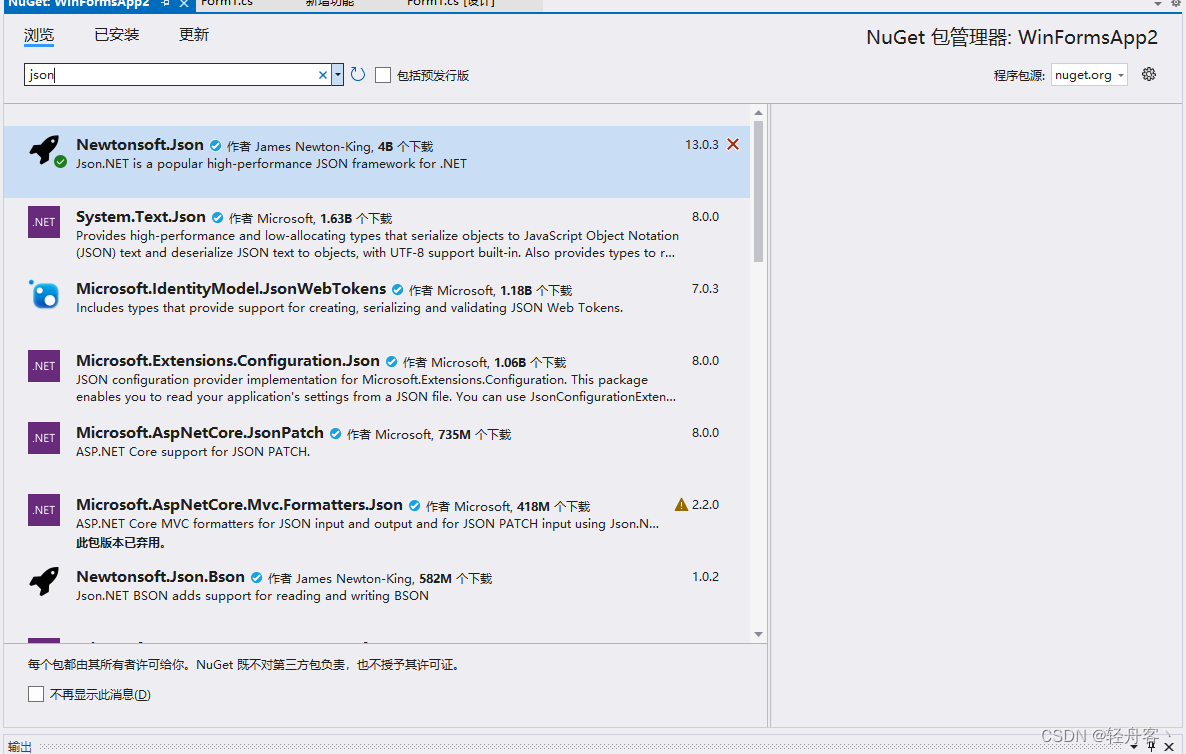Clear the json search text

(x=323, y=75)
